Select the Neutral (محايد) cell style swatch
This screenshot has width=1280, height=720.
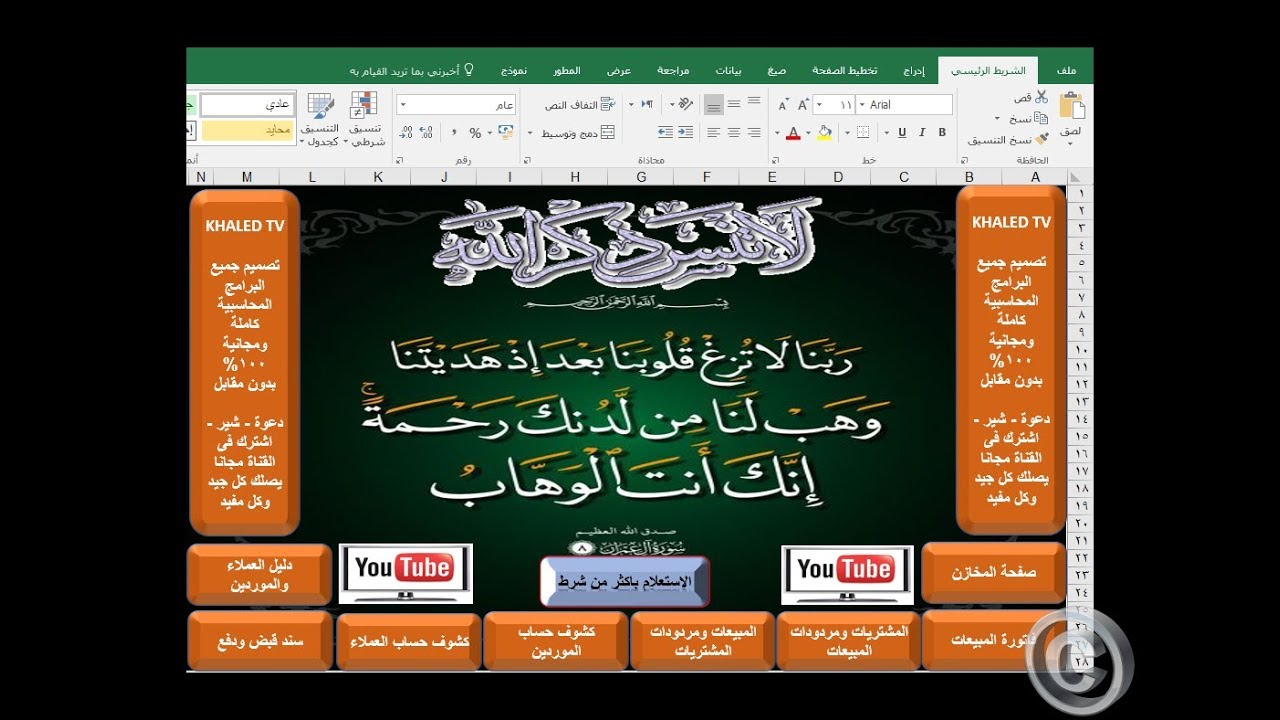(246, 131)
